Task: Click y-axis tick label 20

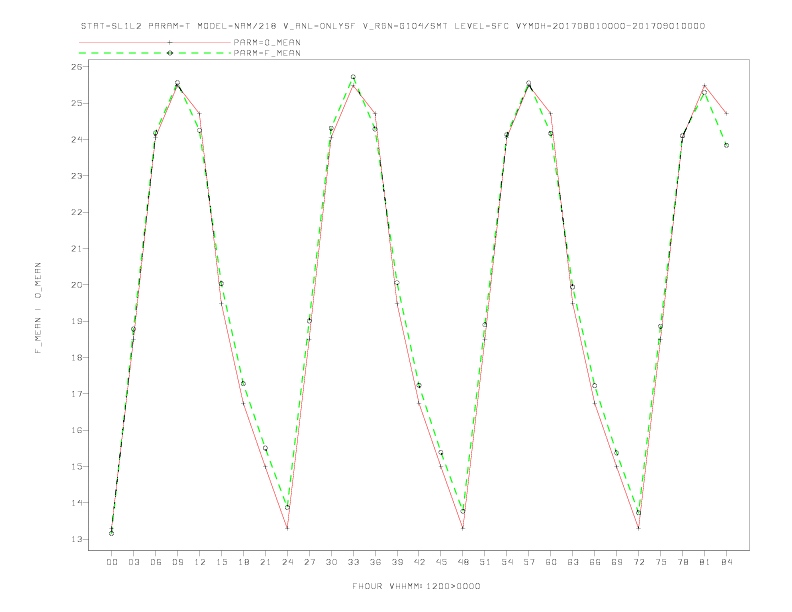Action: coord(76,285)
